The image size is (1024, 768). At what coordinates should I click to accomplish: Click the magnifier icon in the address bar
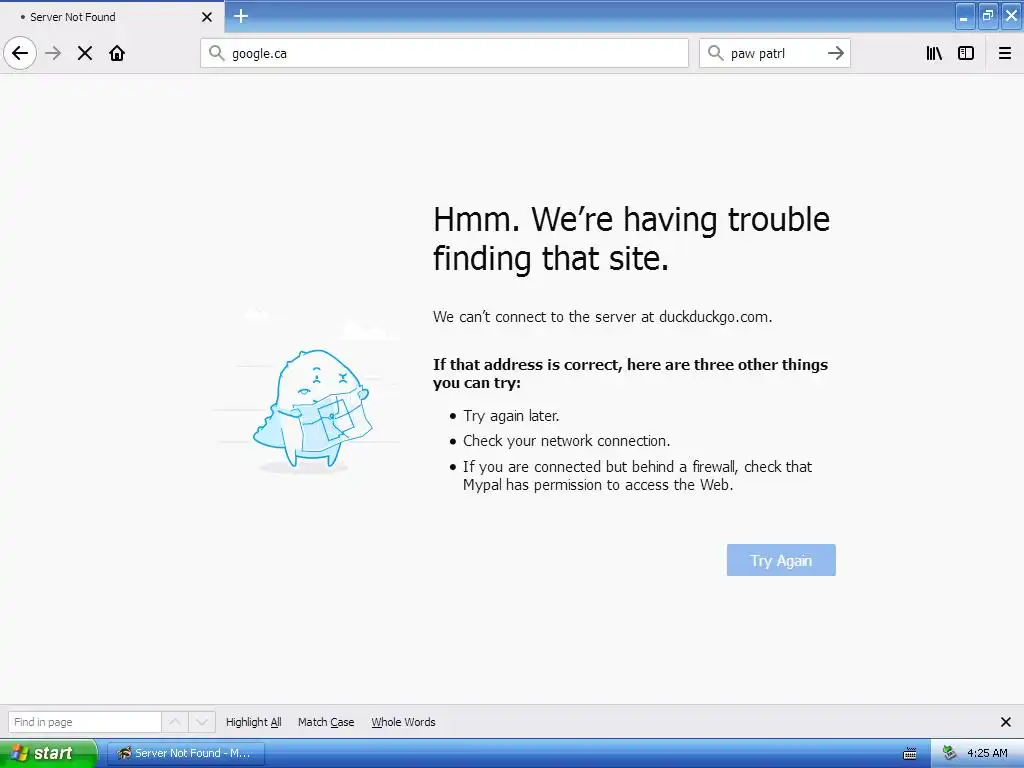click(216, 53)
